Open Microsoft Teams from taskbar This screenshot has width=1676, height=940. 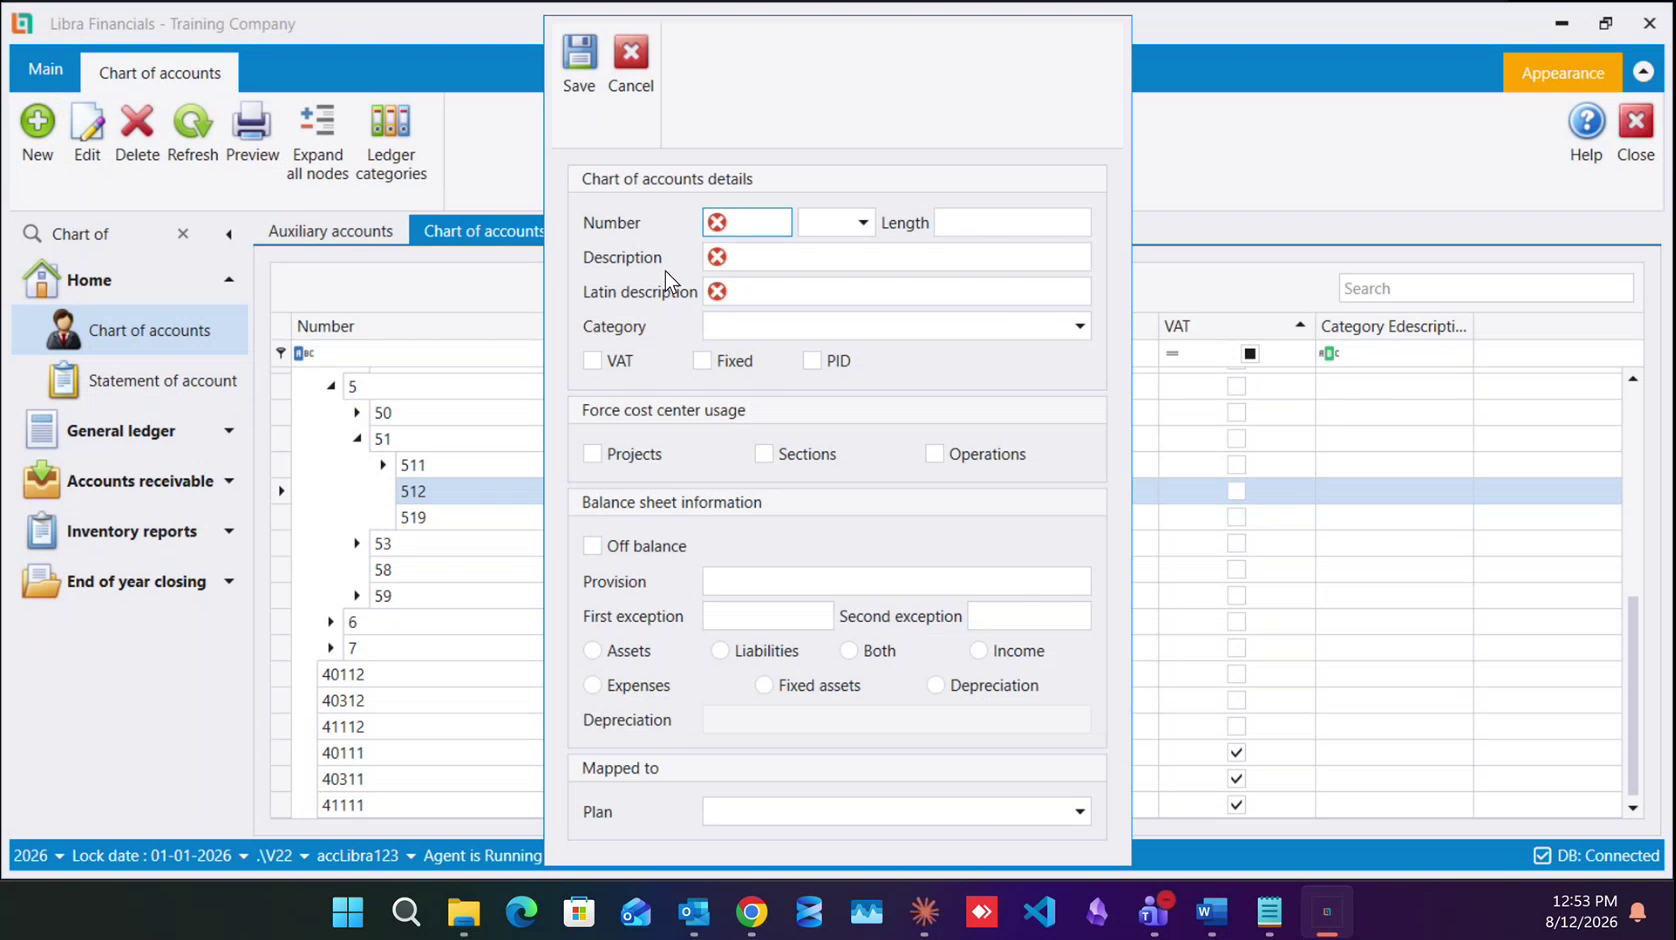tap(1154, 912)
